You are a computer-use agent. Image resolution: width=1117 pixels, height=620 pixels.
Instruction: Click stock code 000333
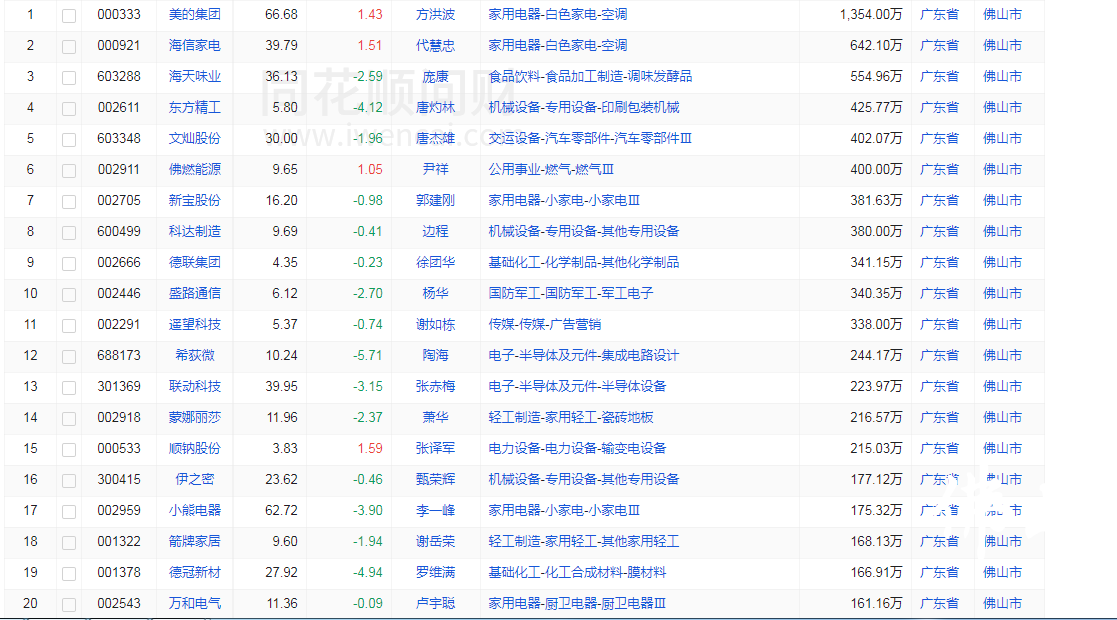119,14
